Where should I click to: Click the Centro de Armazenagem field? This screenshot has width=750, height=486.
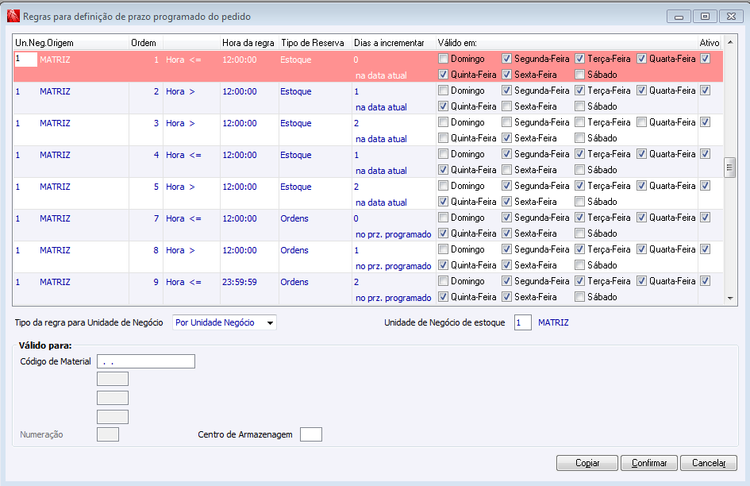(x=311, y=434)
